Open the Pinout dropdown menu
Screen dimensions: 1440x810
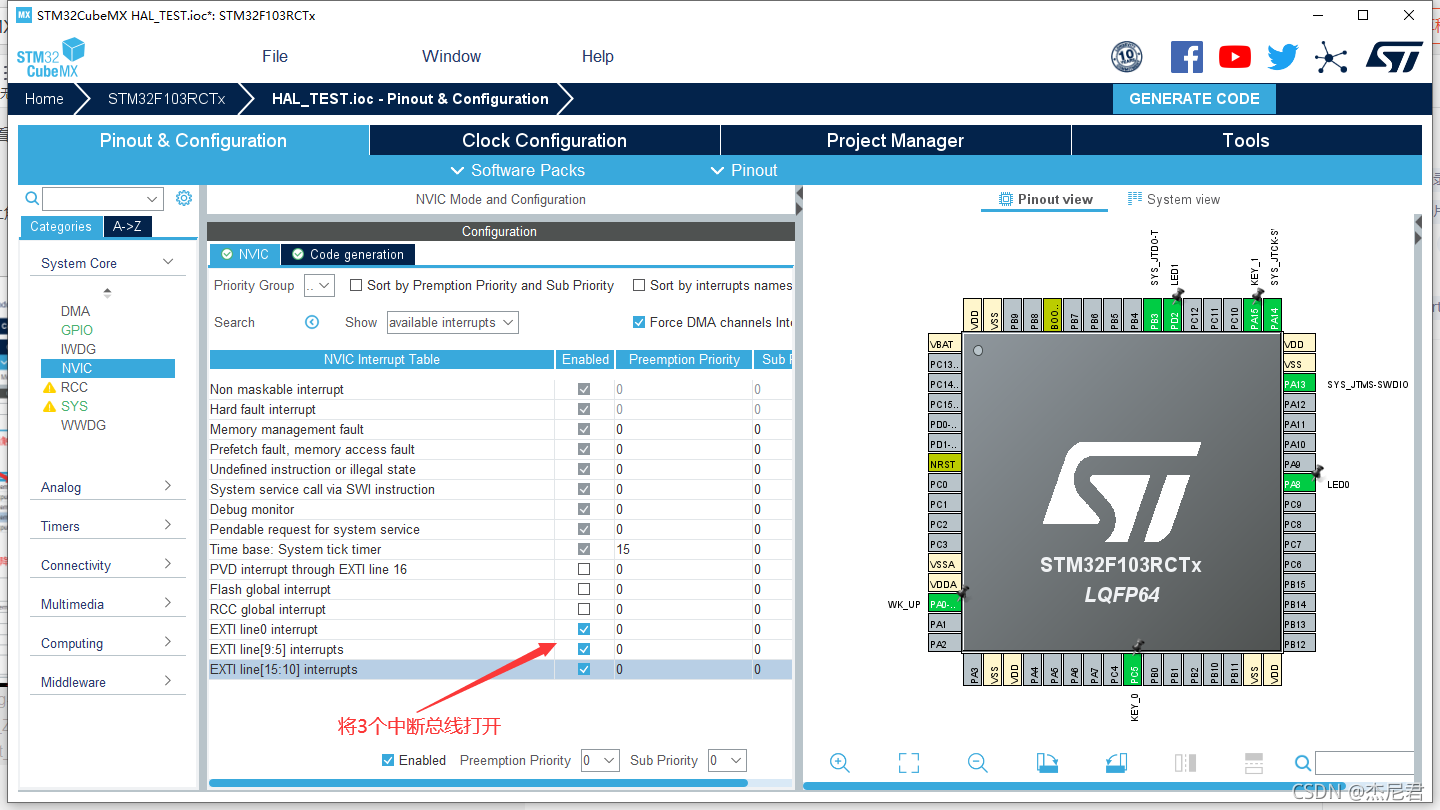pos(744,170)
